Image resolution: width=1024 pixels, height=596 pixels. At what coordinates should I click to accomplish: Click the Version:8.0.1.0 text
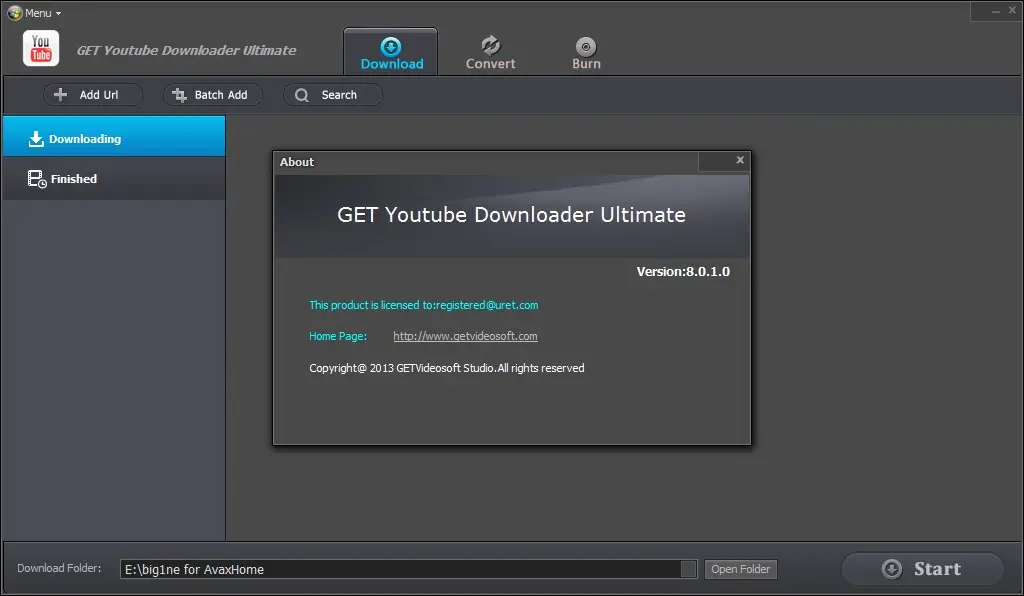(x=683, y=272)
